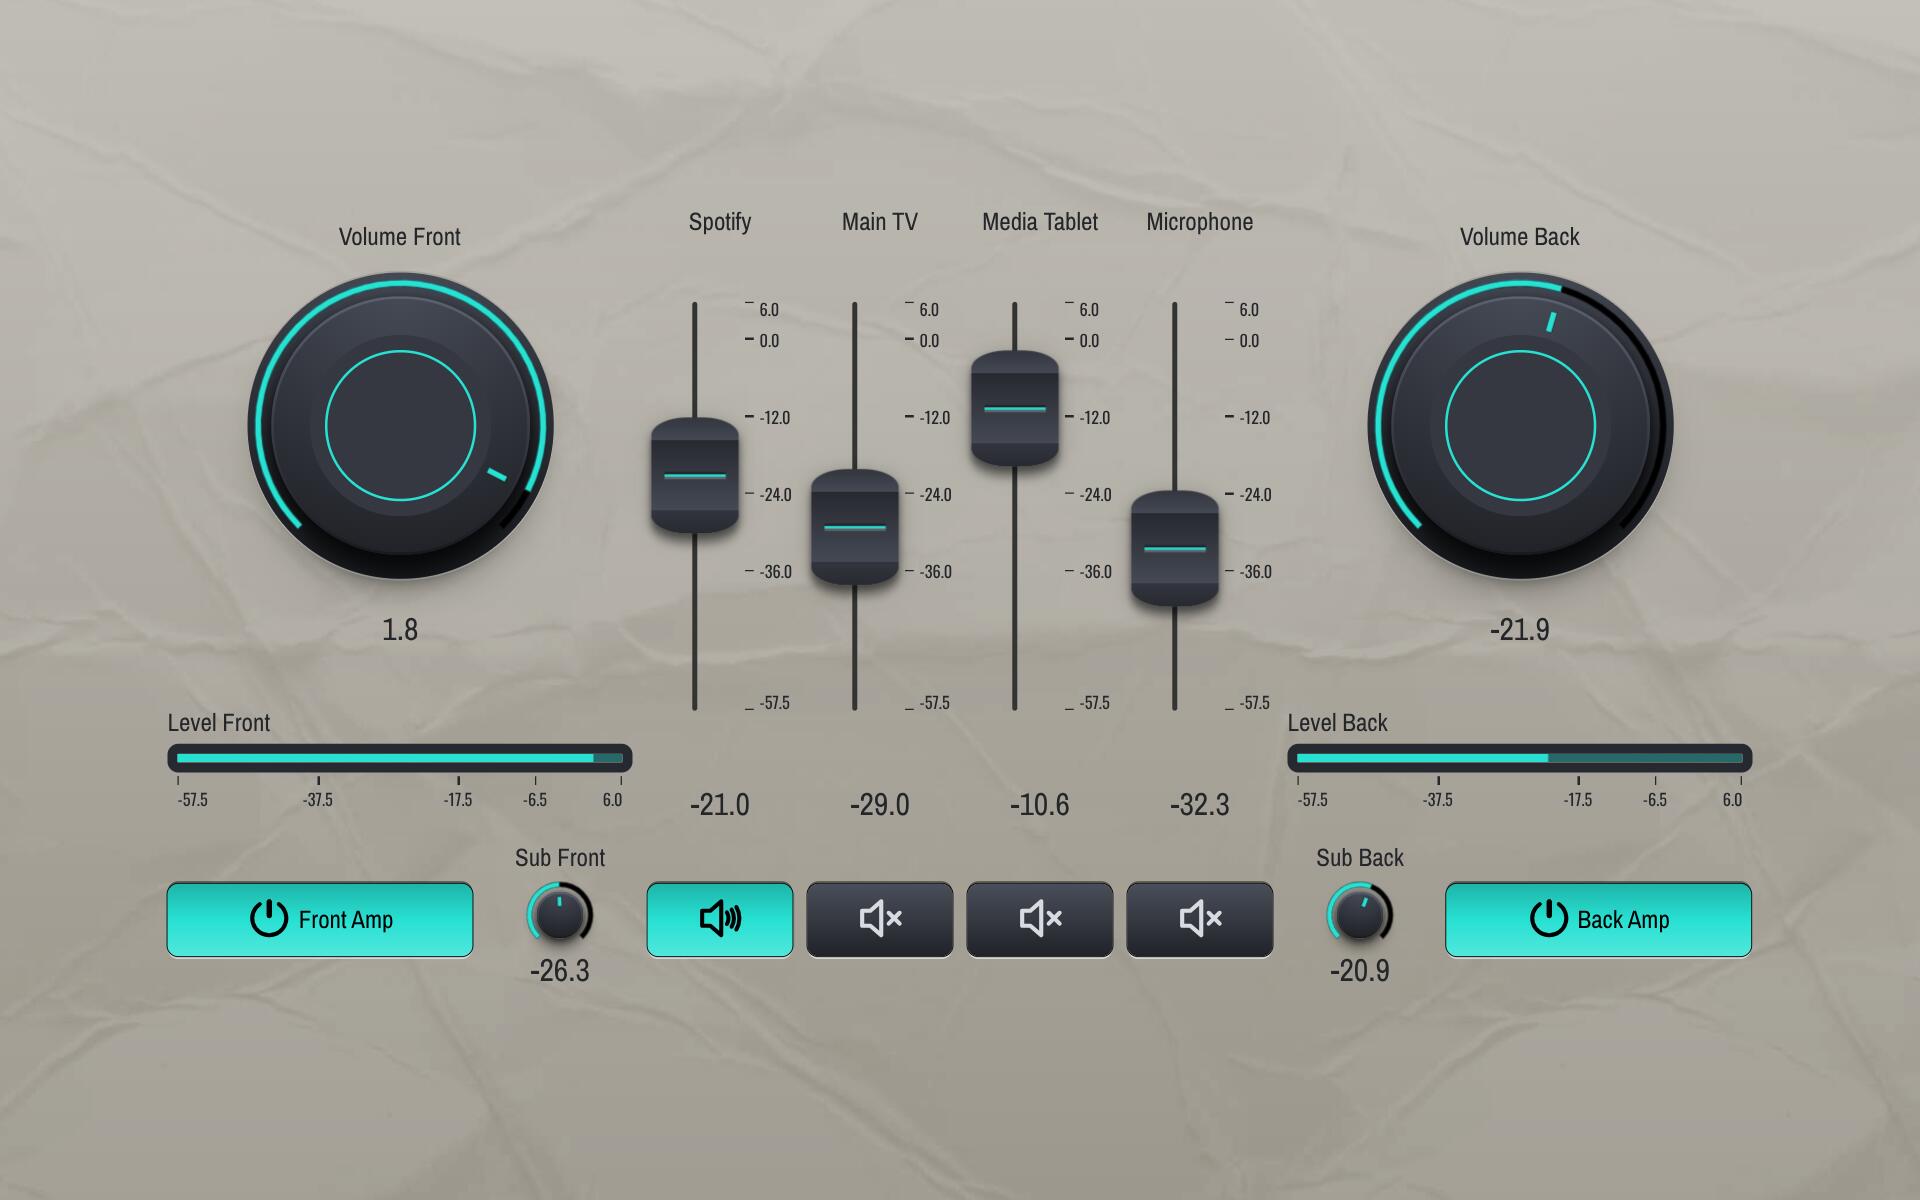This screenshot has height=1200, width=1920.
Task: Click the Sub Front small knob
Action: (559, 914)
